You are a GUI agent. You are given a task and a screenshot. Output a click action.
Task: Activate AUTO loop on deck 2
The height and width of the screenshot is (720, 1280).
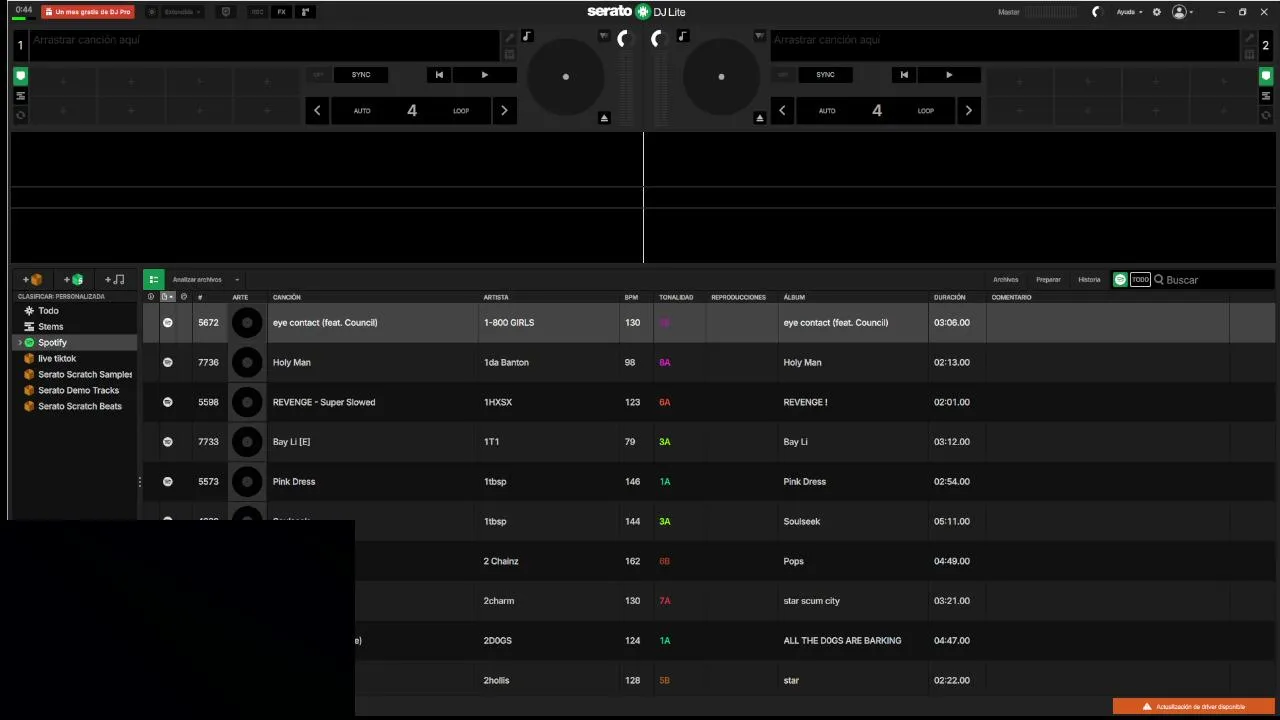[827, 111]
